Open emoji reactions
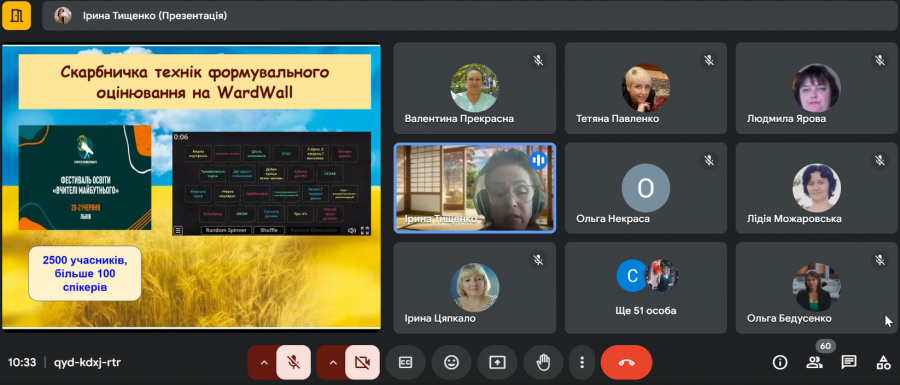The image size is (900, 385). [452, 362]
